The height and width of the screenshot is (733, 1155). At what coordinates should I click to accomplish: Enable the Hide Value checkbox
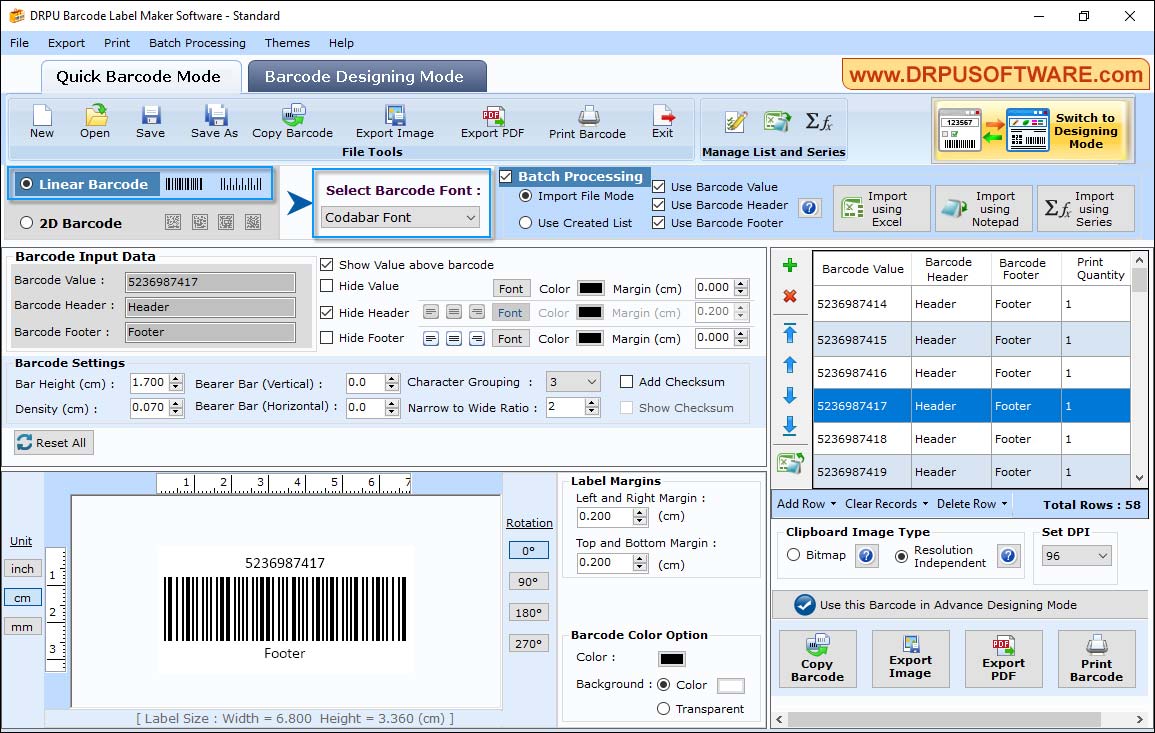[328, 288]
